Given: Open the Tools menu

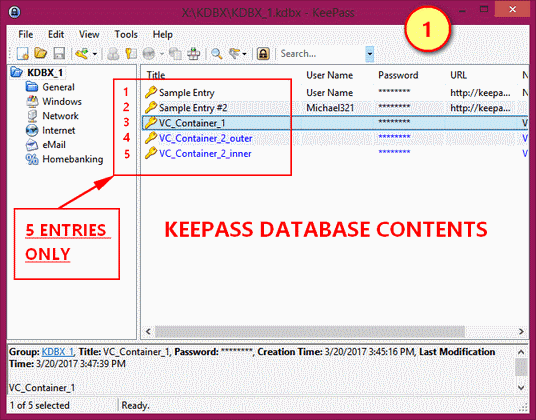Looking at the screenshot, I should point(126,35).
